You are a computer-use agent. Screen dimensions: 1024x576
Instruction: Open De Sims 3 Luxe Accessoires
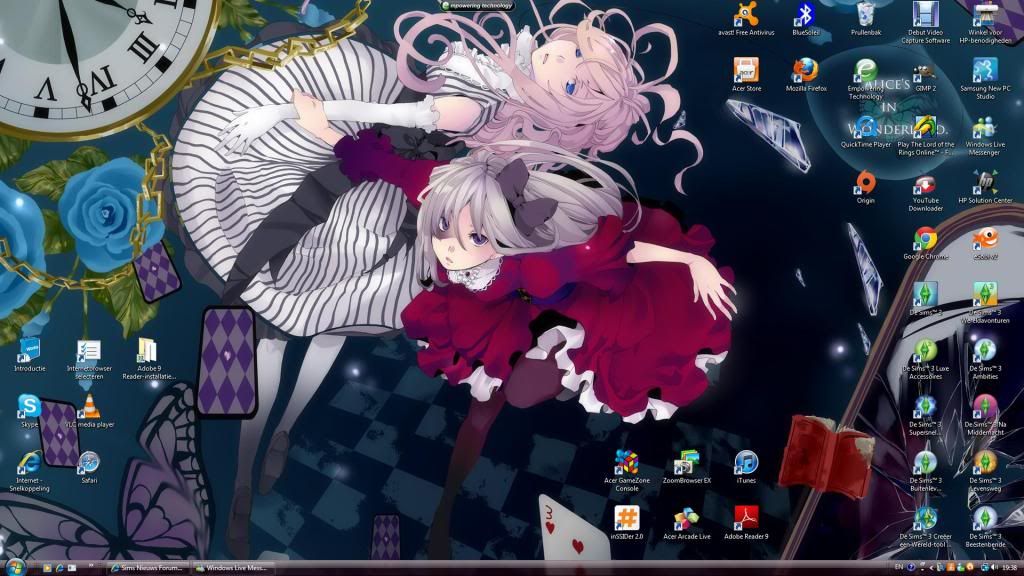[925, 359]
